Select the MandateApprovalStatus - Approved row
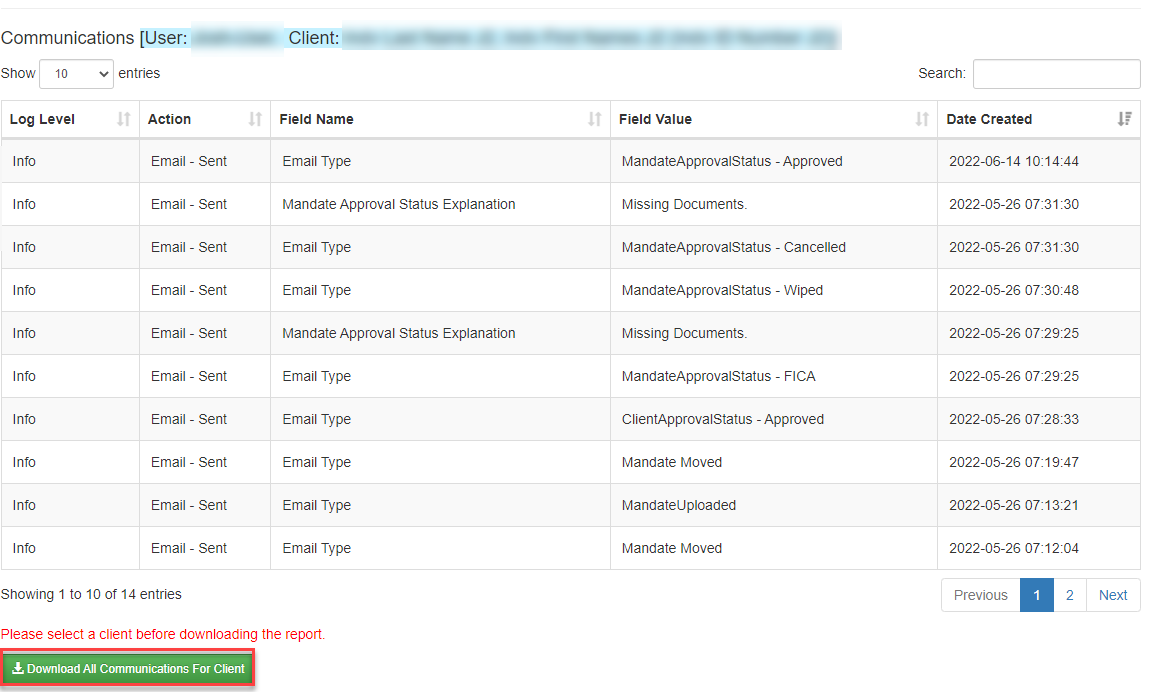Viewport: 1176px width, 692px height. [x=732, y=161]
